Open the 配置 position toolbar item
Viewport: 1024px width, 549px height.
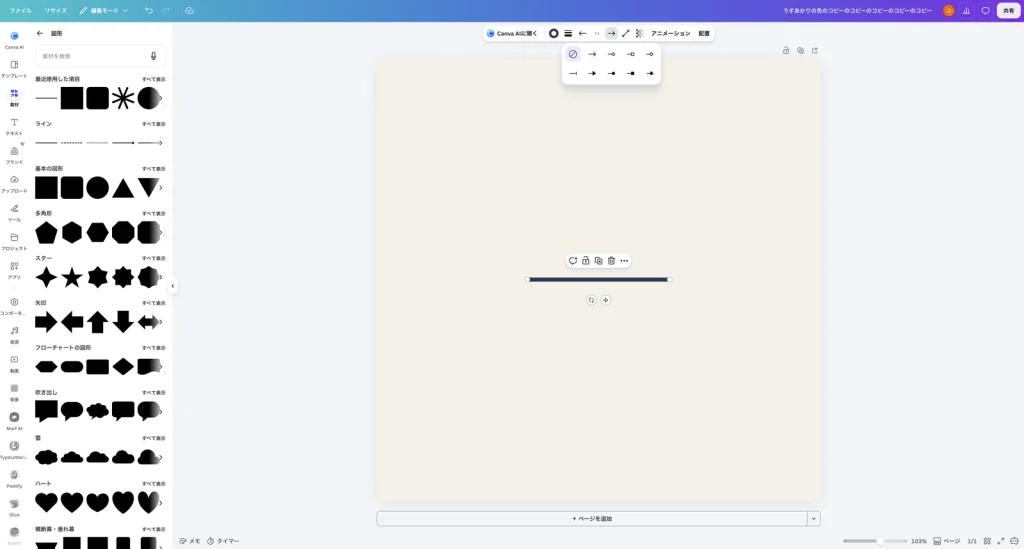pyautogui.click(x=704, y=33)
